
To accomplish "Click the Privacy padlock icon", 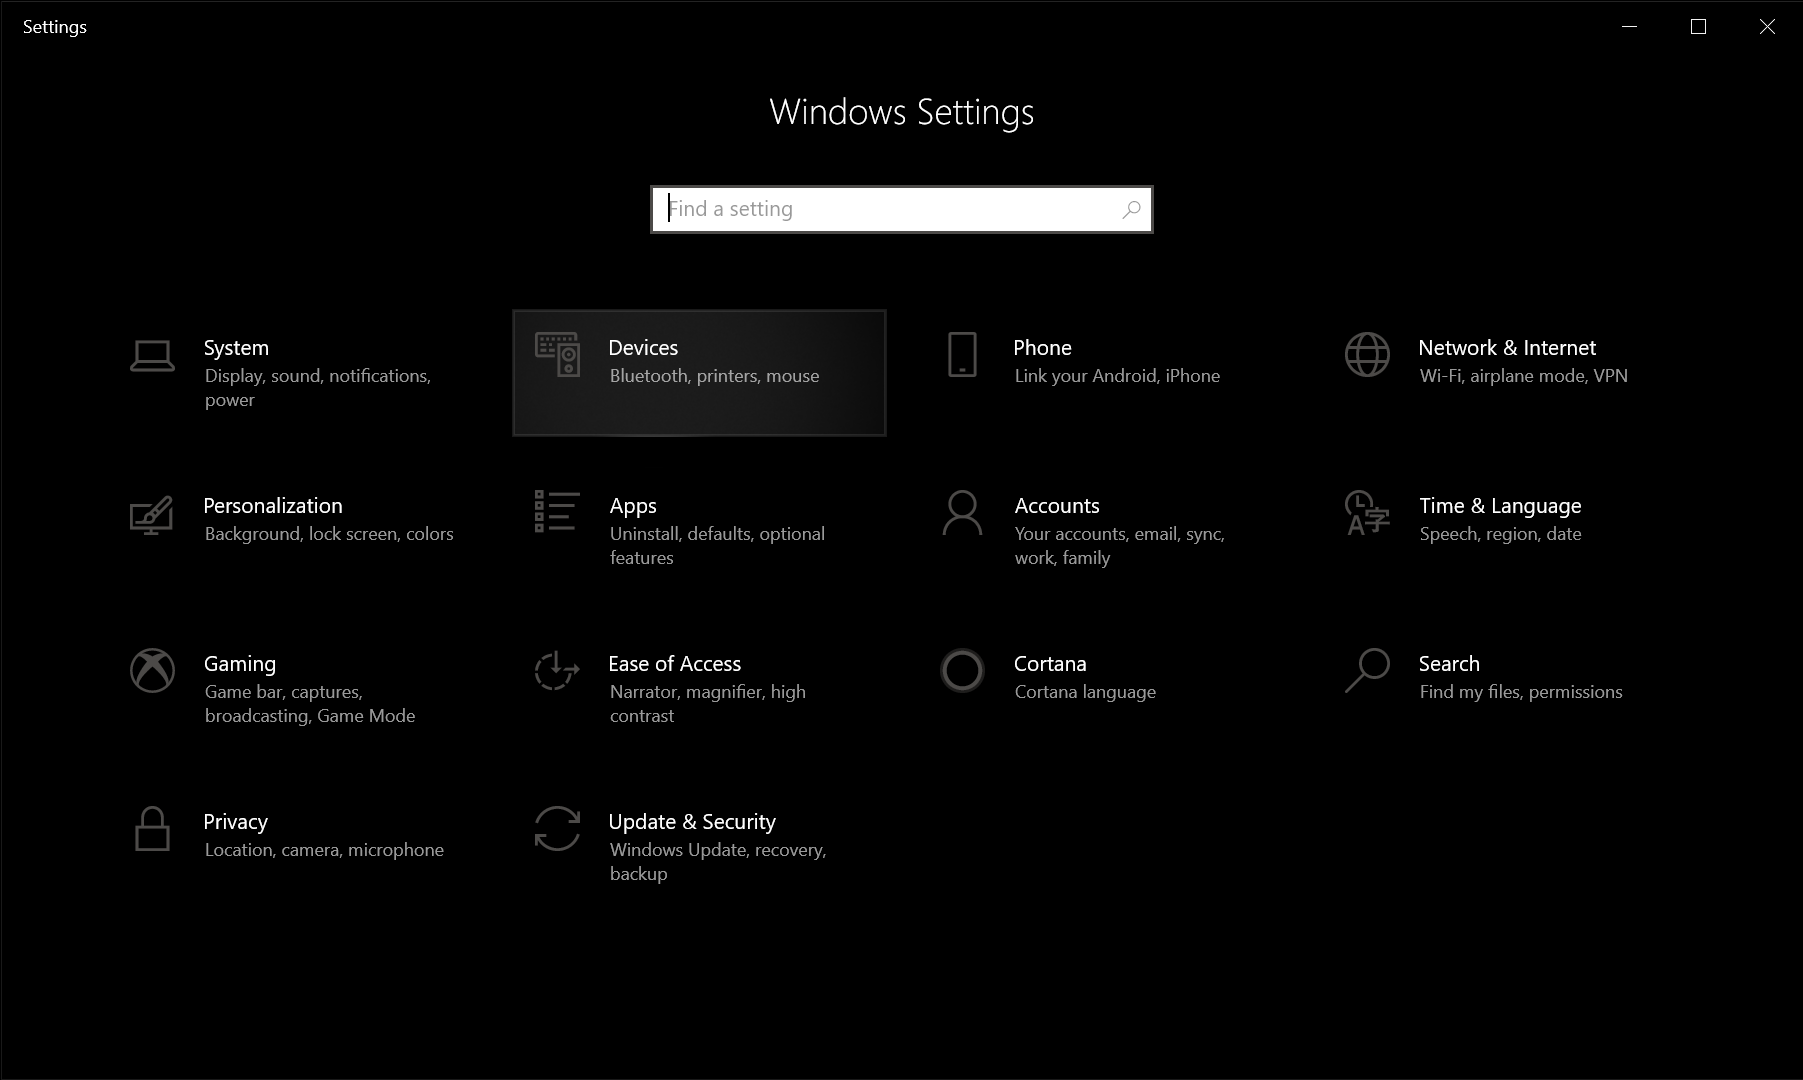I will pyautogui.click(x=151, y=830).
